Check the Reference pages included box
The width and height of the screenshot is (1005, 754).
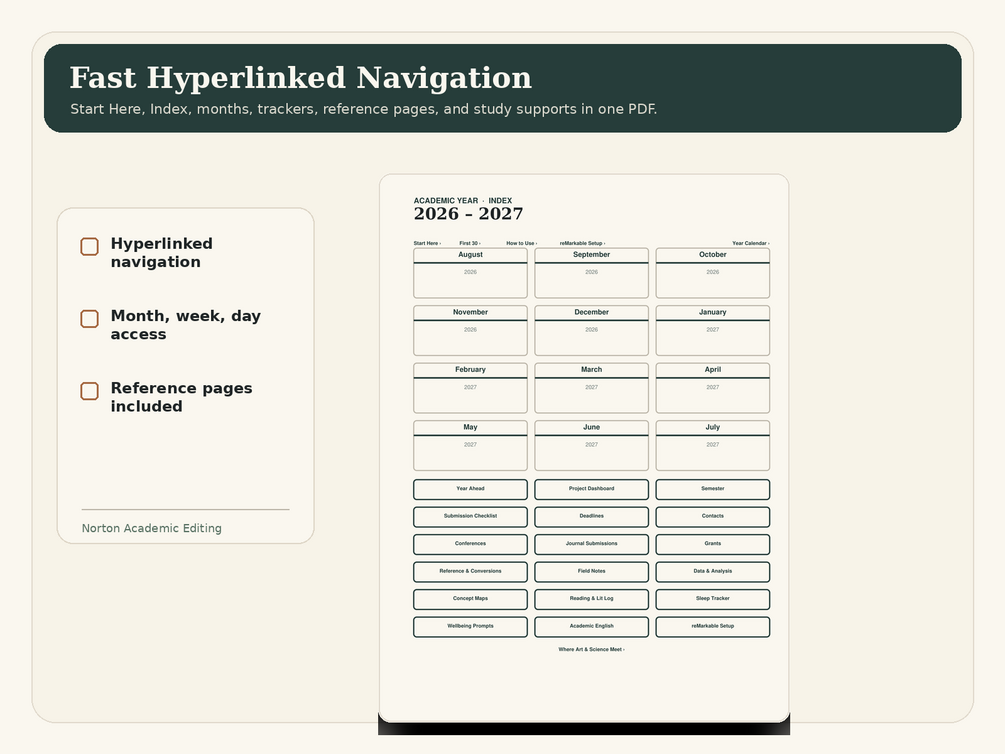(x=89, y=391)
